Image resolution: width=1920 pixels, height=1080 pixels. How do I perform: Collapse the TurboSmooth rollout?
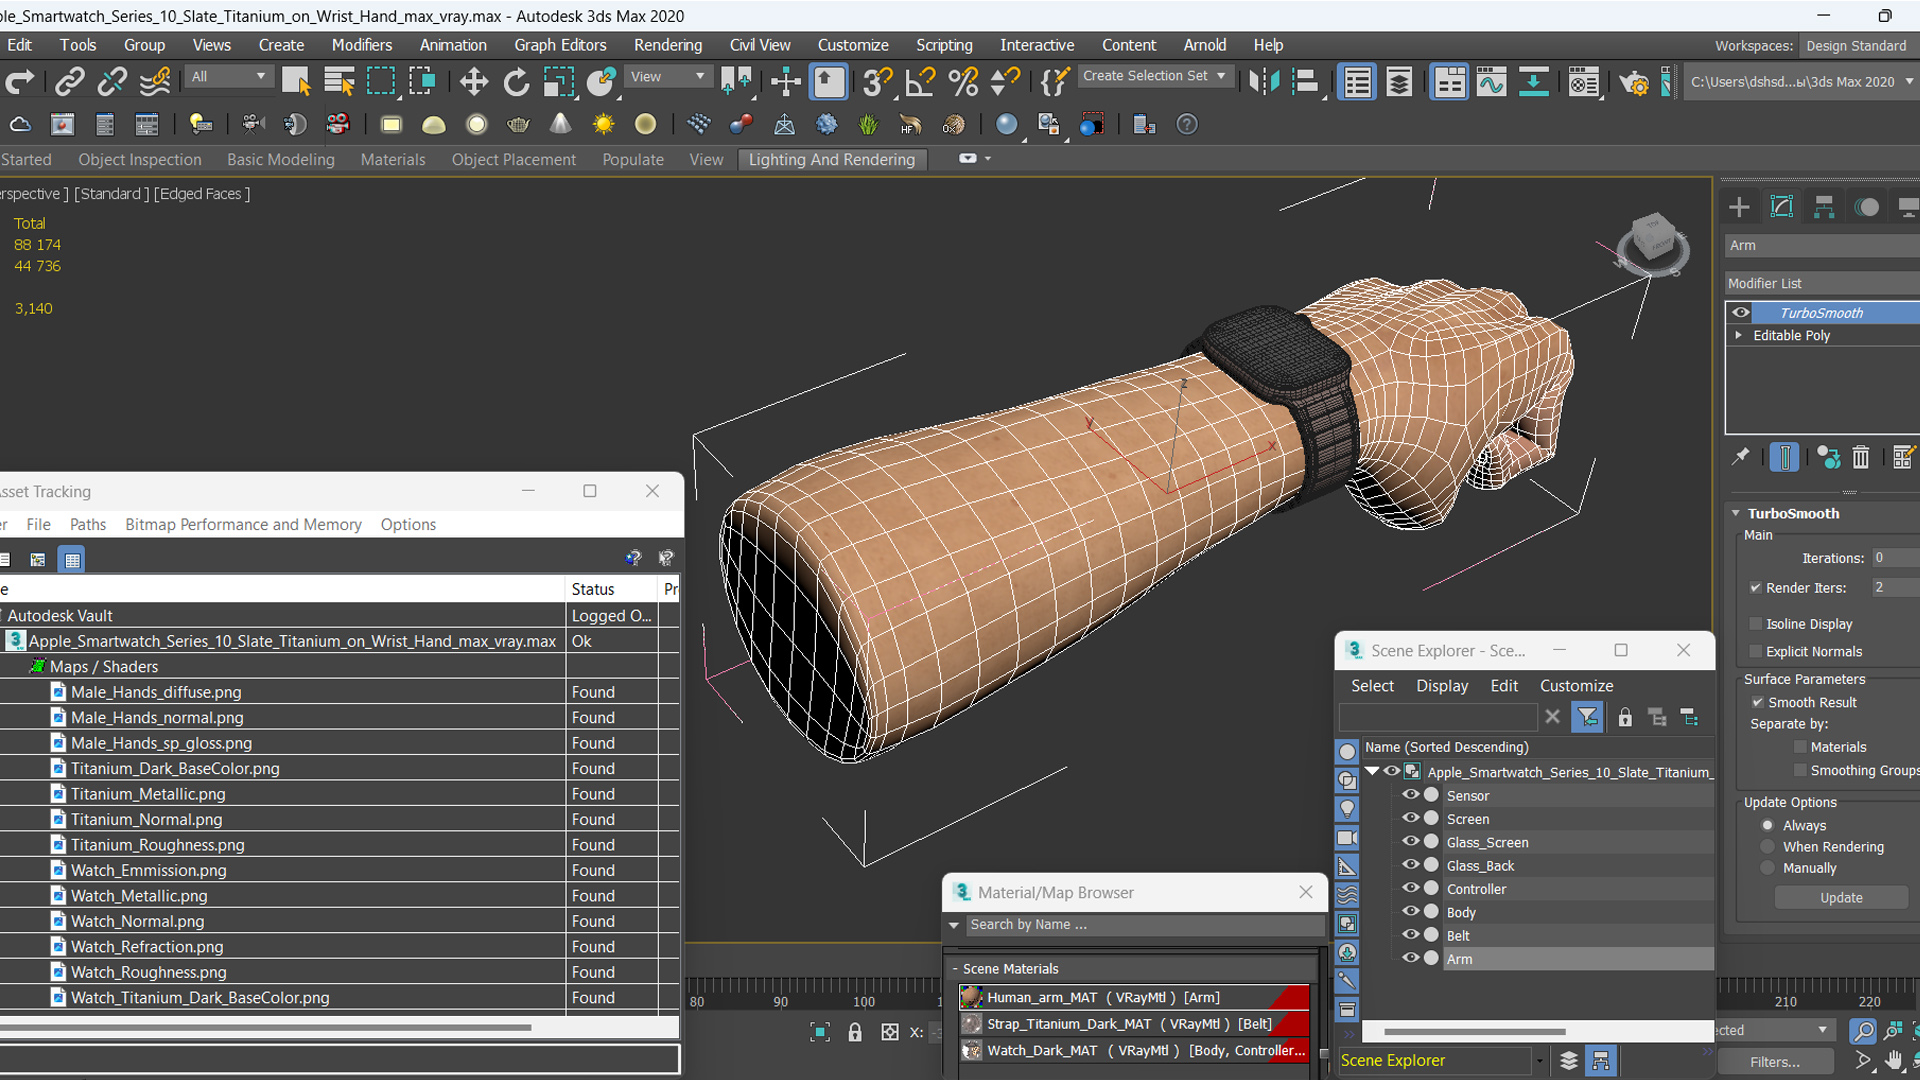point(1737,513)
